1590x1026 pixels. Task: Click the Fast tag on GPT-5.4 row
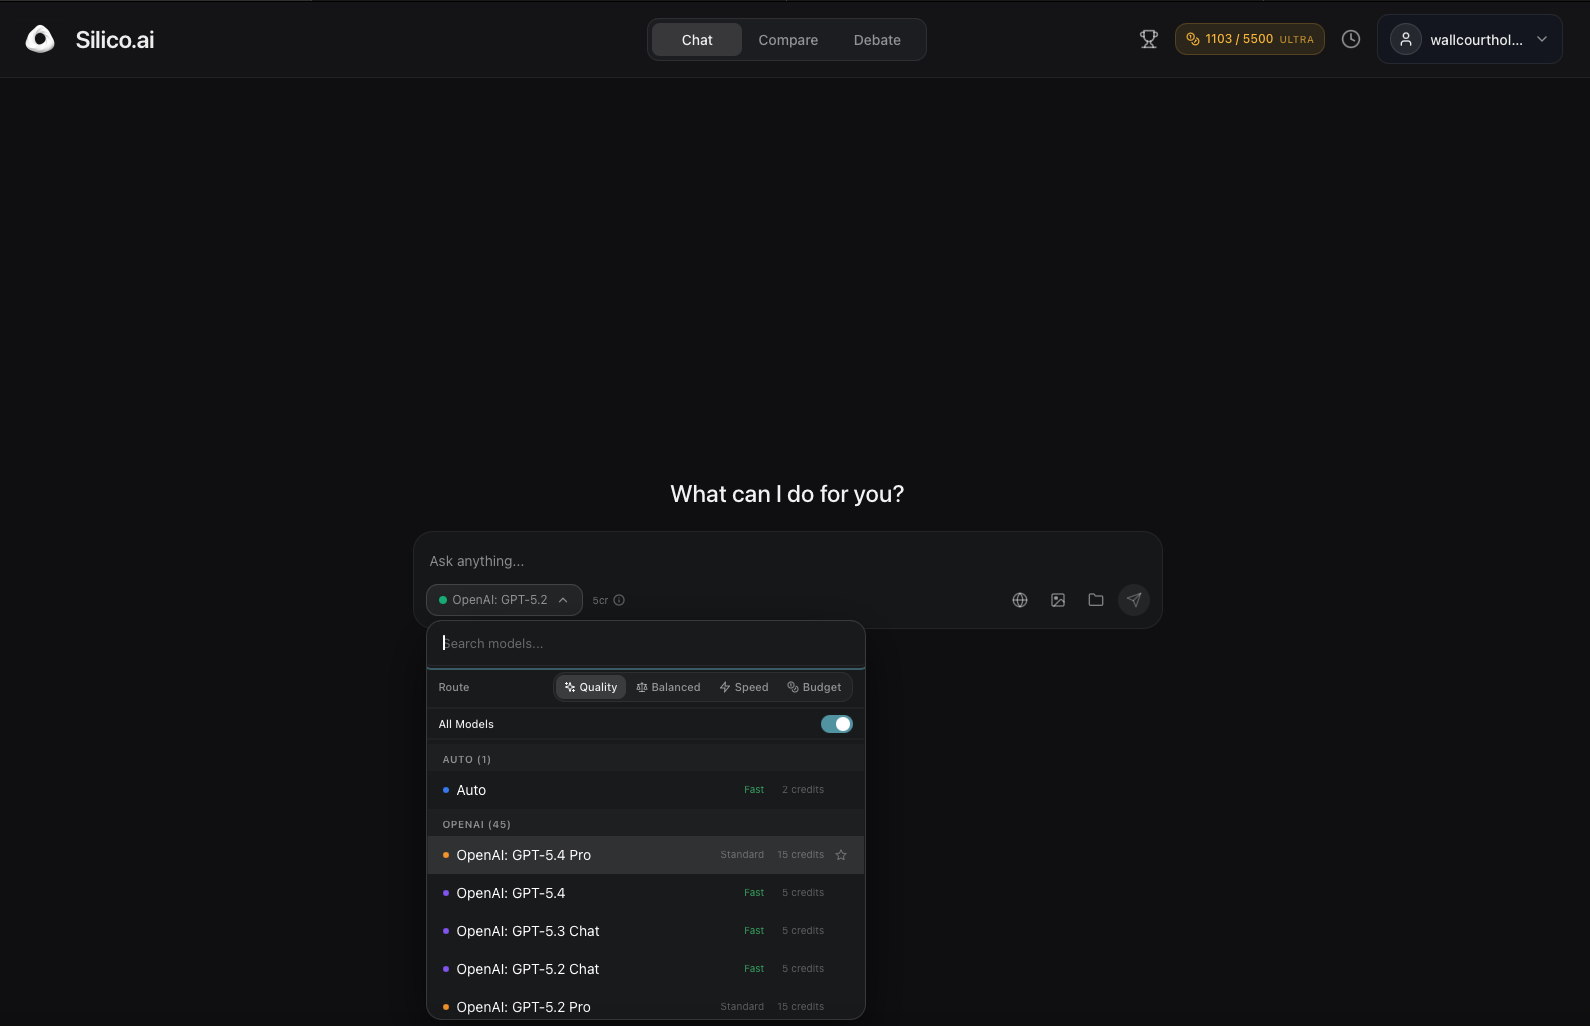pos(754,893)
